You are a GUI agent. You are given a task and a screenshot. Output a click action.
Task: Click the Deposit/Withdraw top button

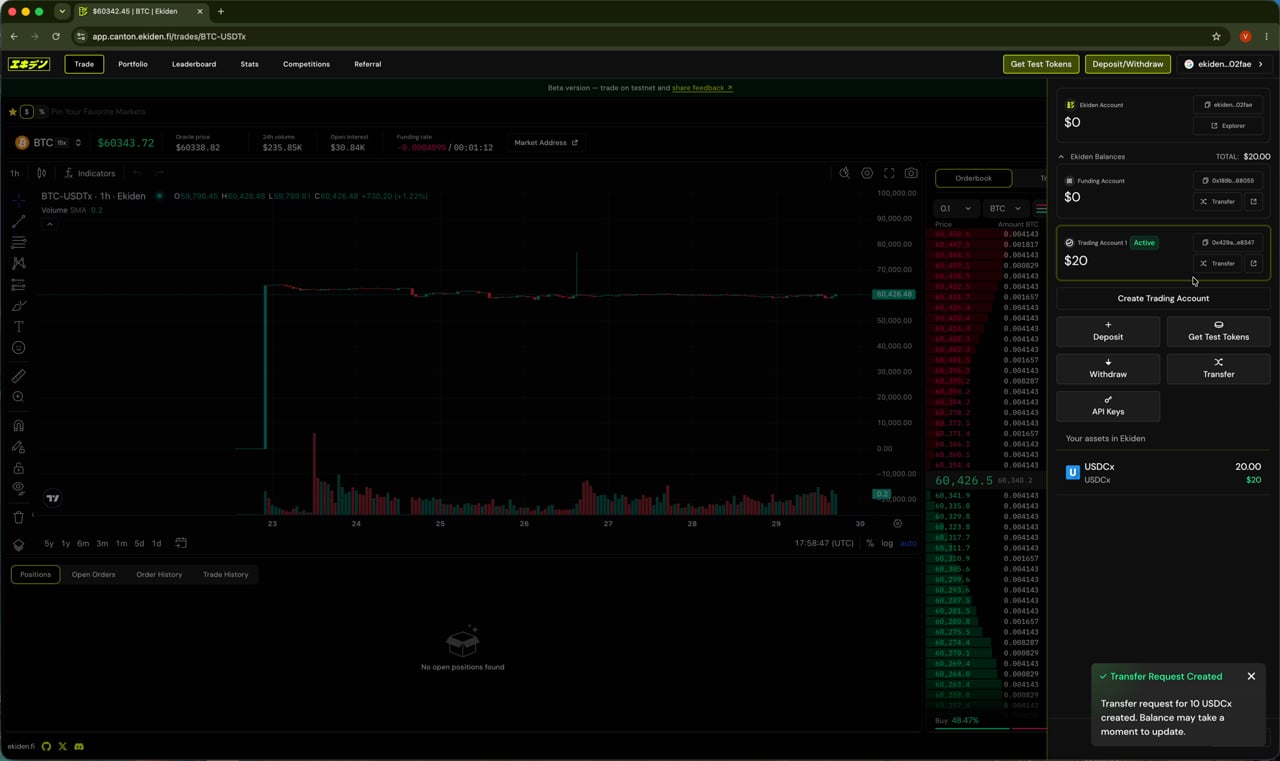click(1128, 64)
